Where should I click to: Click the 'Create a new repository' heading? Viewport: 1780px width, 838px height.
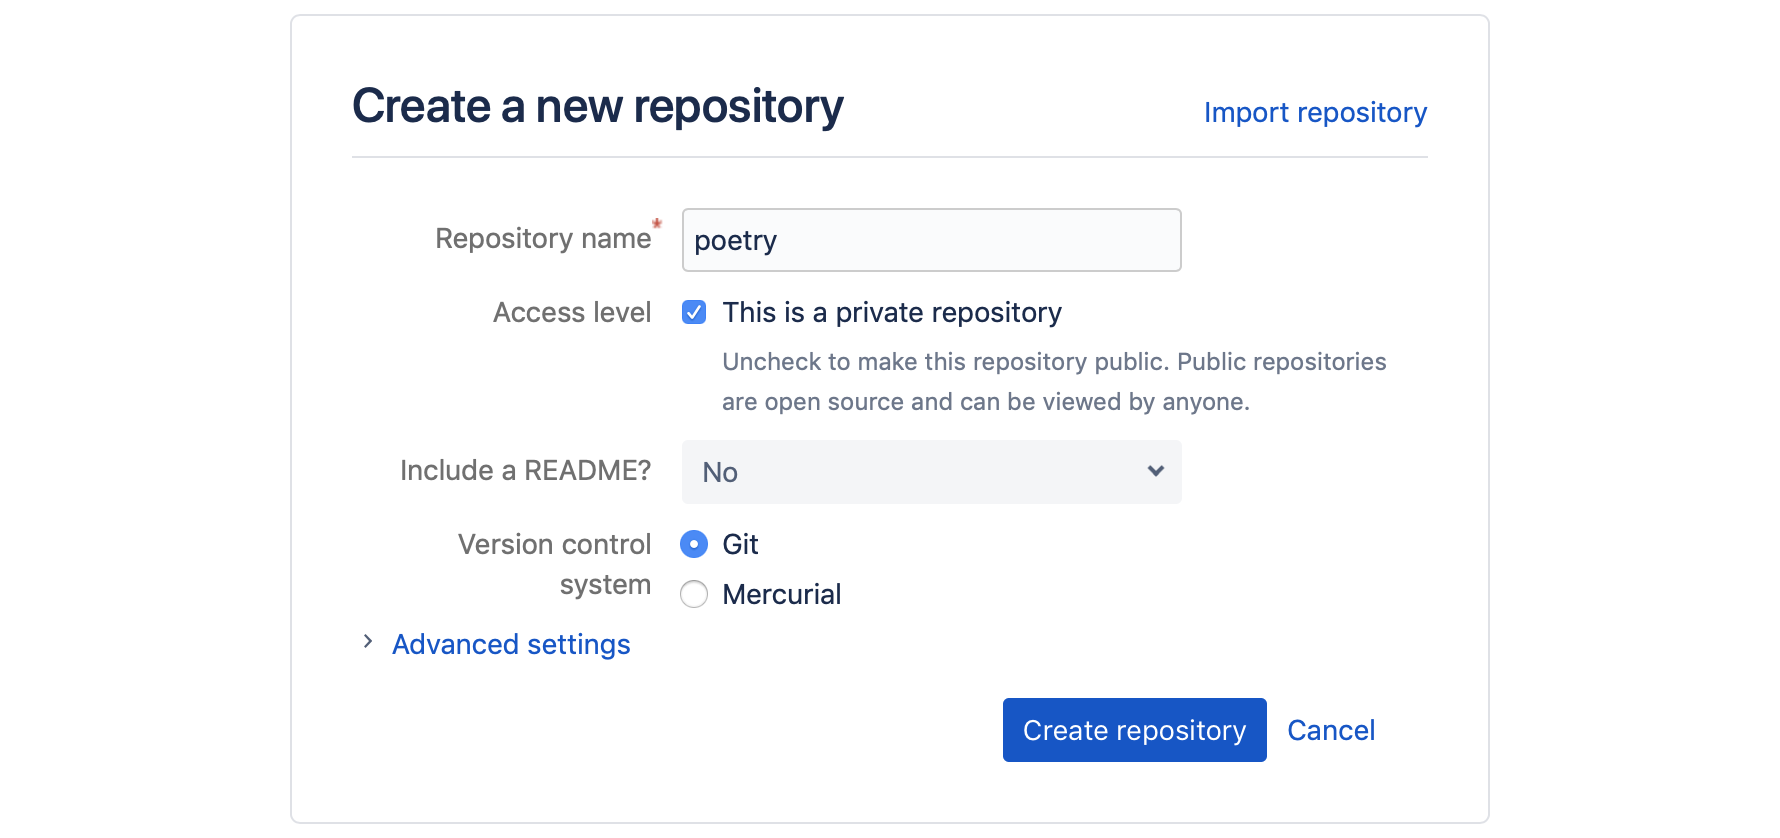[598, 106]
